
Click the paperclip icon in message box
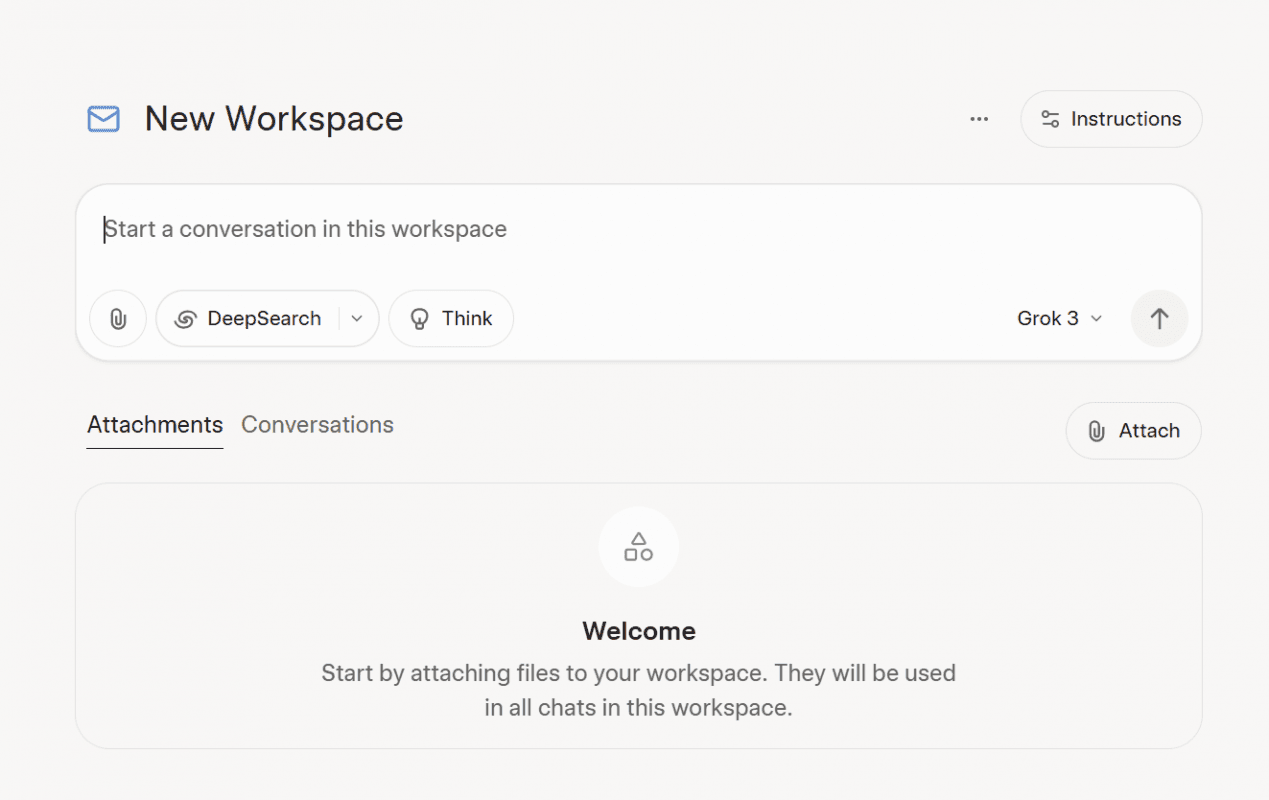pyautogui.click(x=118, y=319)
